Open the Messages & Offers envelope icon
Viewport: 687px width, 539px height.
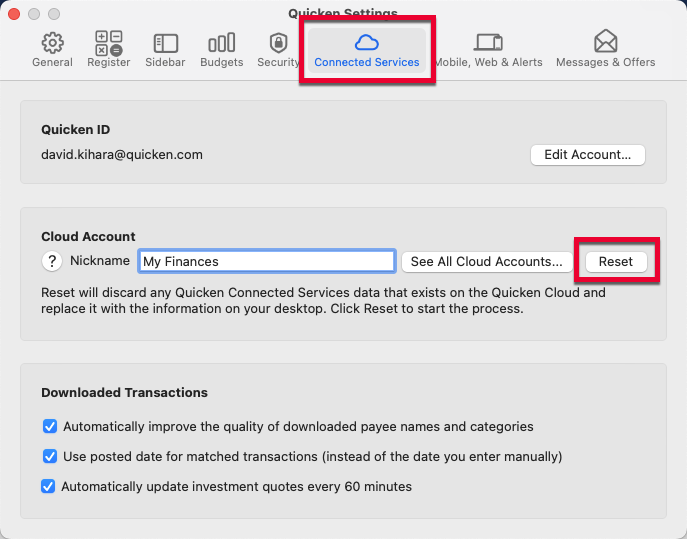coord(606,41)
